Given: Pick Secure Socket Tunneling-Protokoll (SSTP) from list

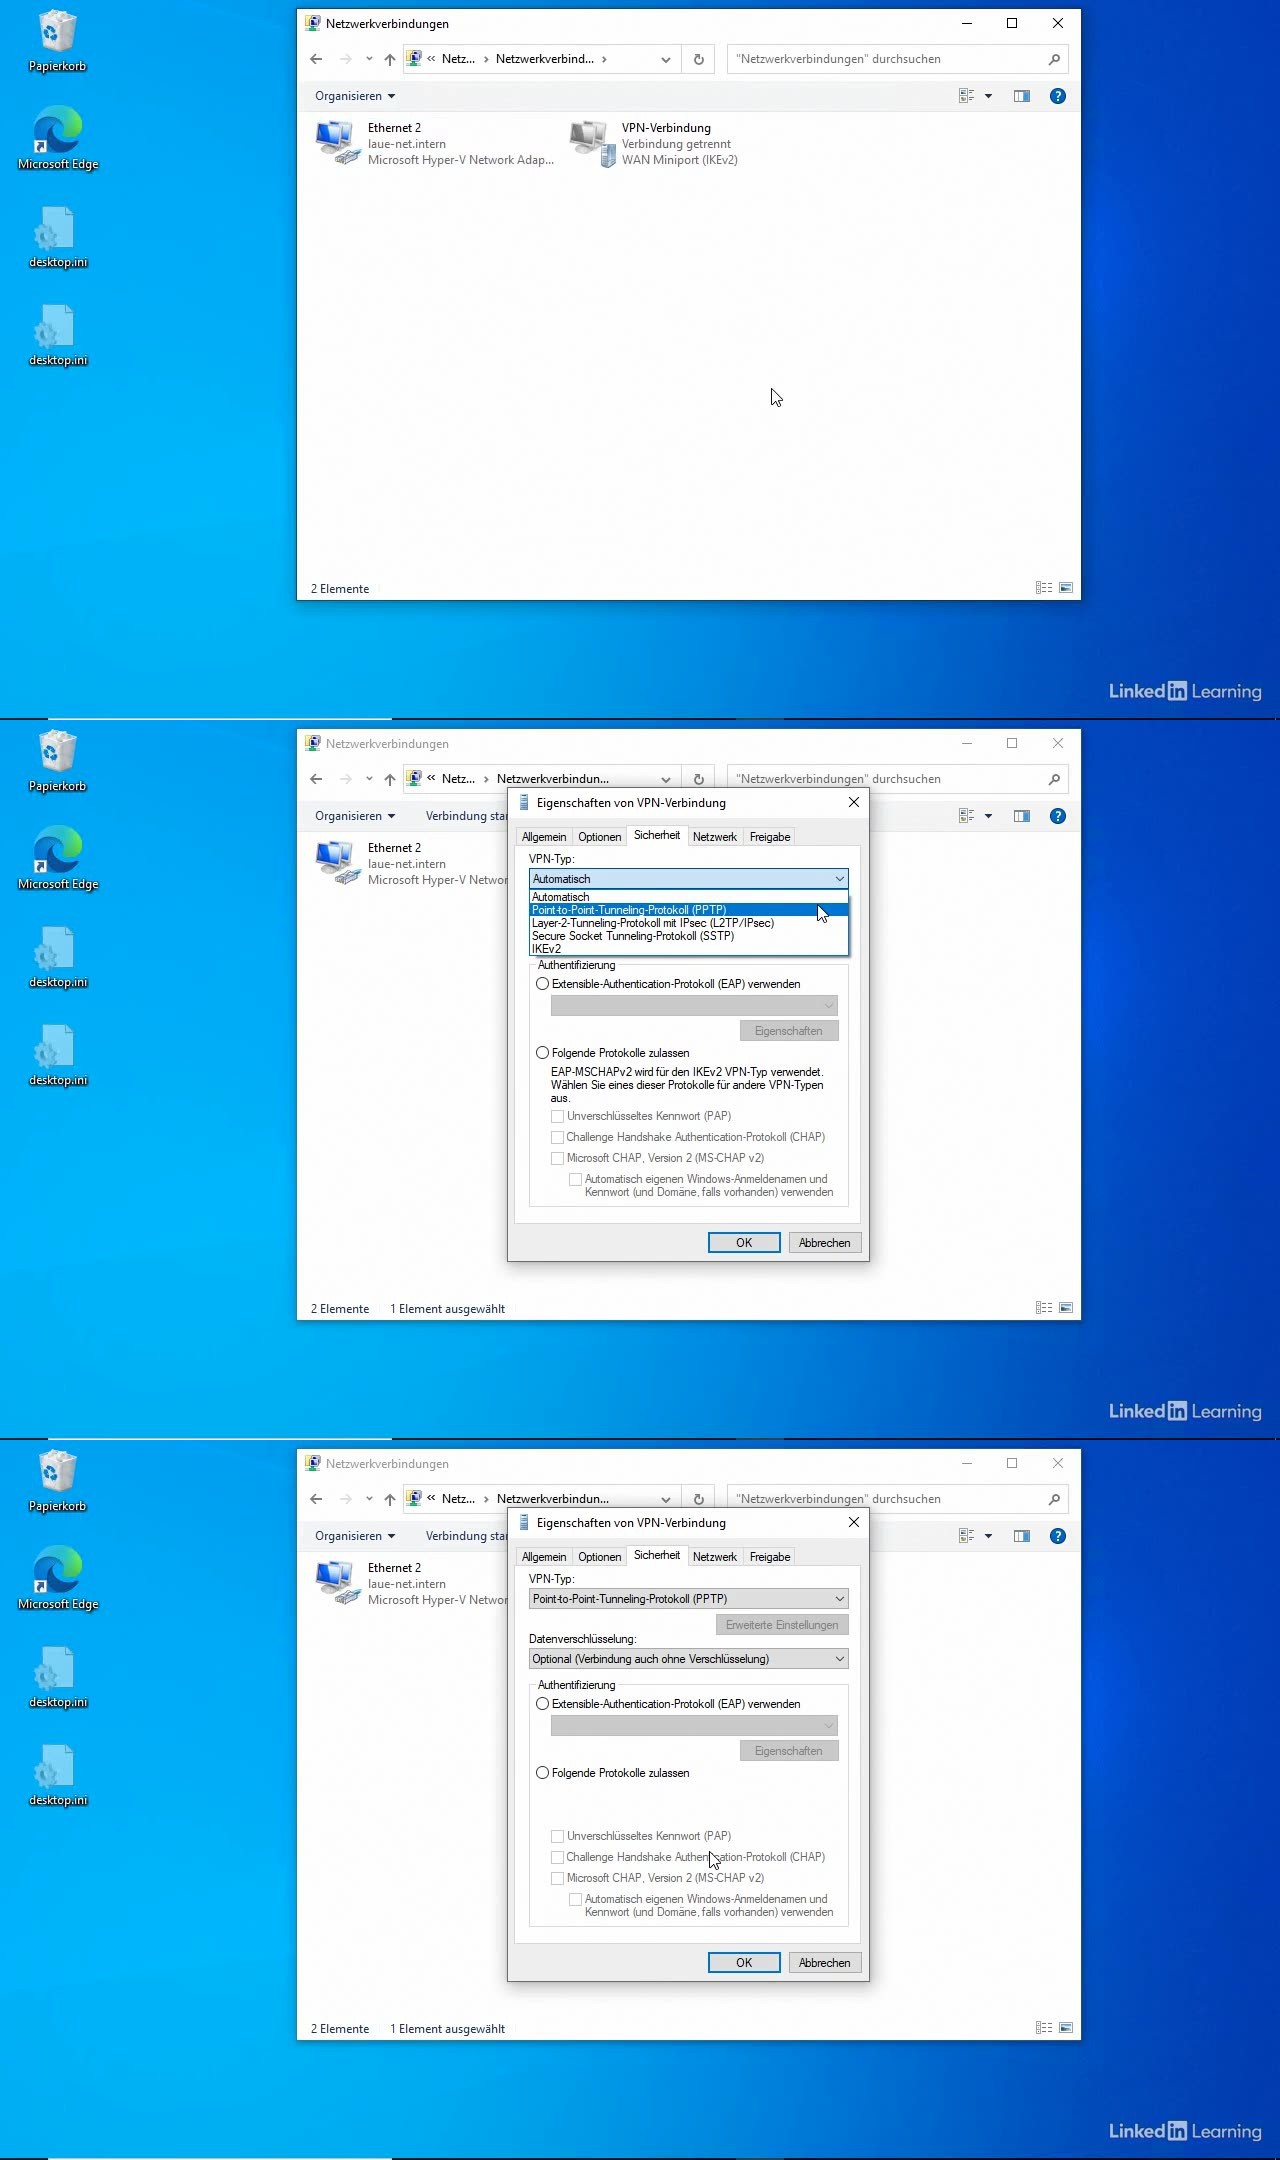Looking at the screenshot, I should coord(633,936).
